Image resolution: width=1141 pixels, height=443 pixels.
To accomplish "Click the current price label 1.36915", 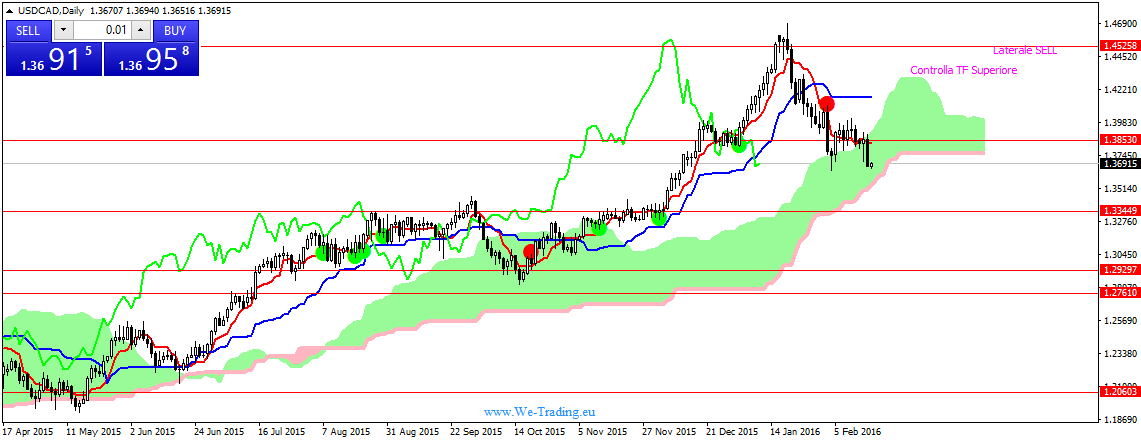I will (1118, 163).
